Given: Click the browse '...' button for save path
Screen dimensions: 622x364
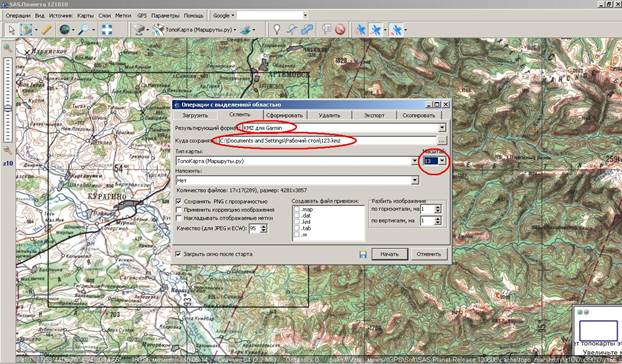Looking at the screenshot, I should 442,140.
